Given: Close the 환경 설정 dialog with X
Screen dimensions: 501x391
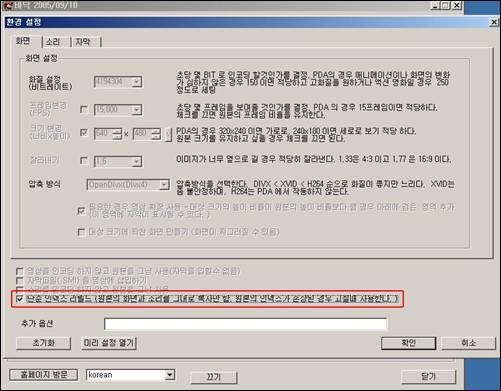Looking at the screenshot, I should (x=493, y=22).
